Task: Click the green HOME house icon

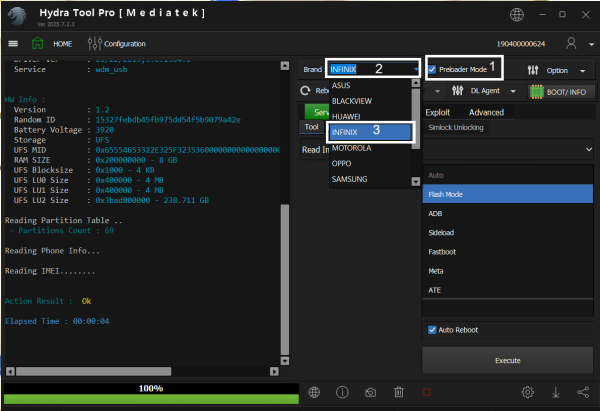Action: 38,43
